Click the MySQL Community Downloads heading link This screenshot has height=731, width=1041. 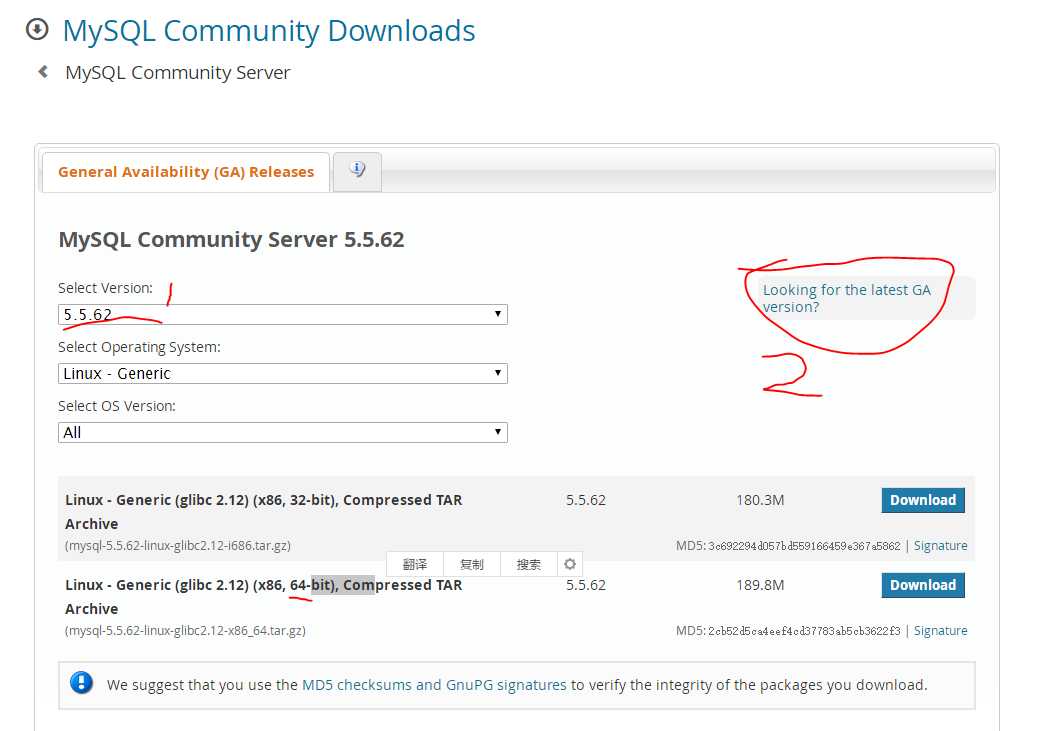269,31
